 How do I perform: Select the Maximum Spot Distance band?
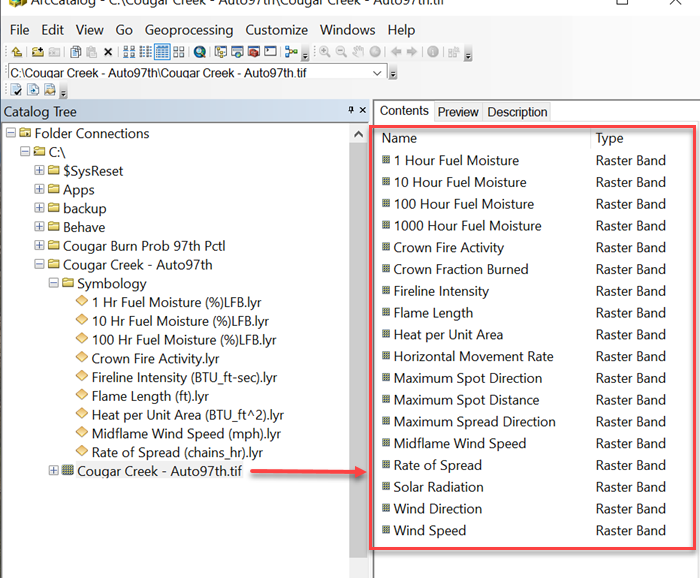(x=466, y=400)
